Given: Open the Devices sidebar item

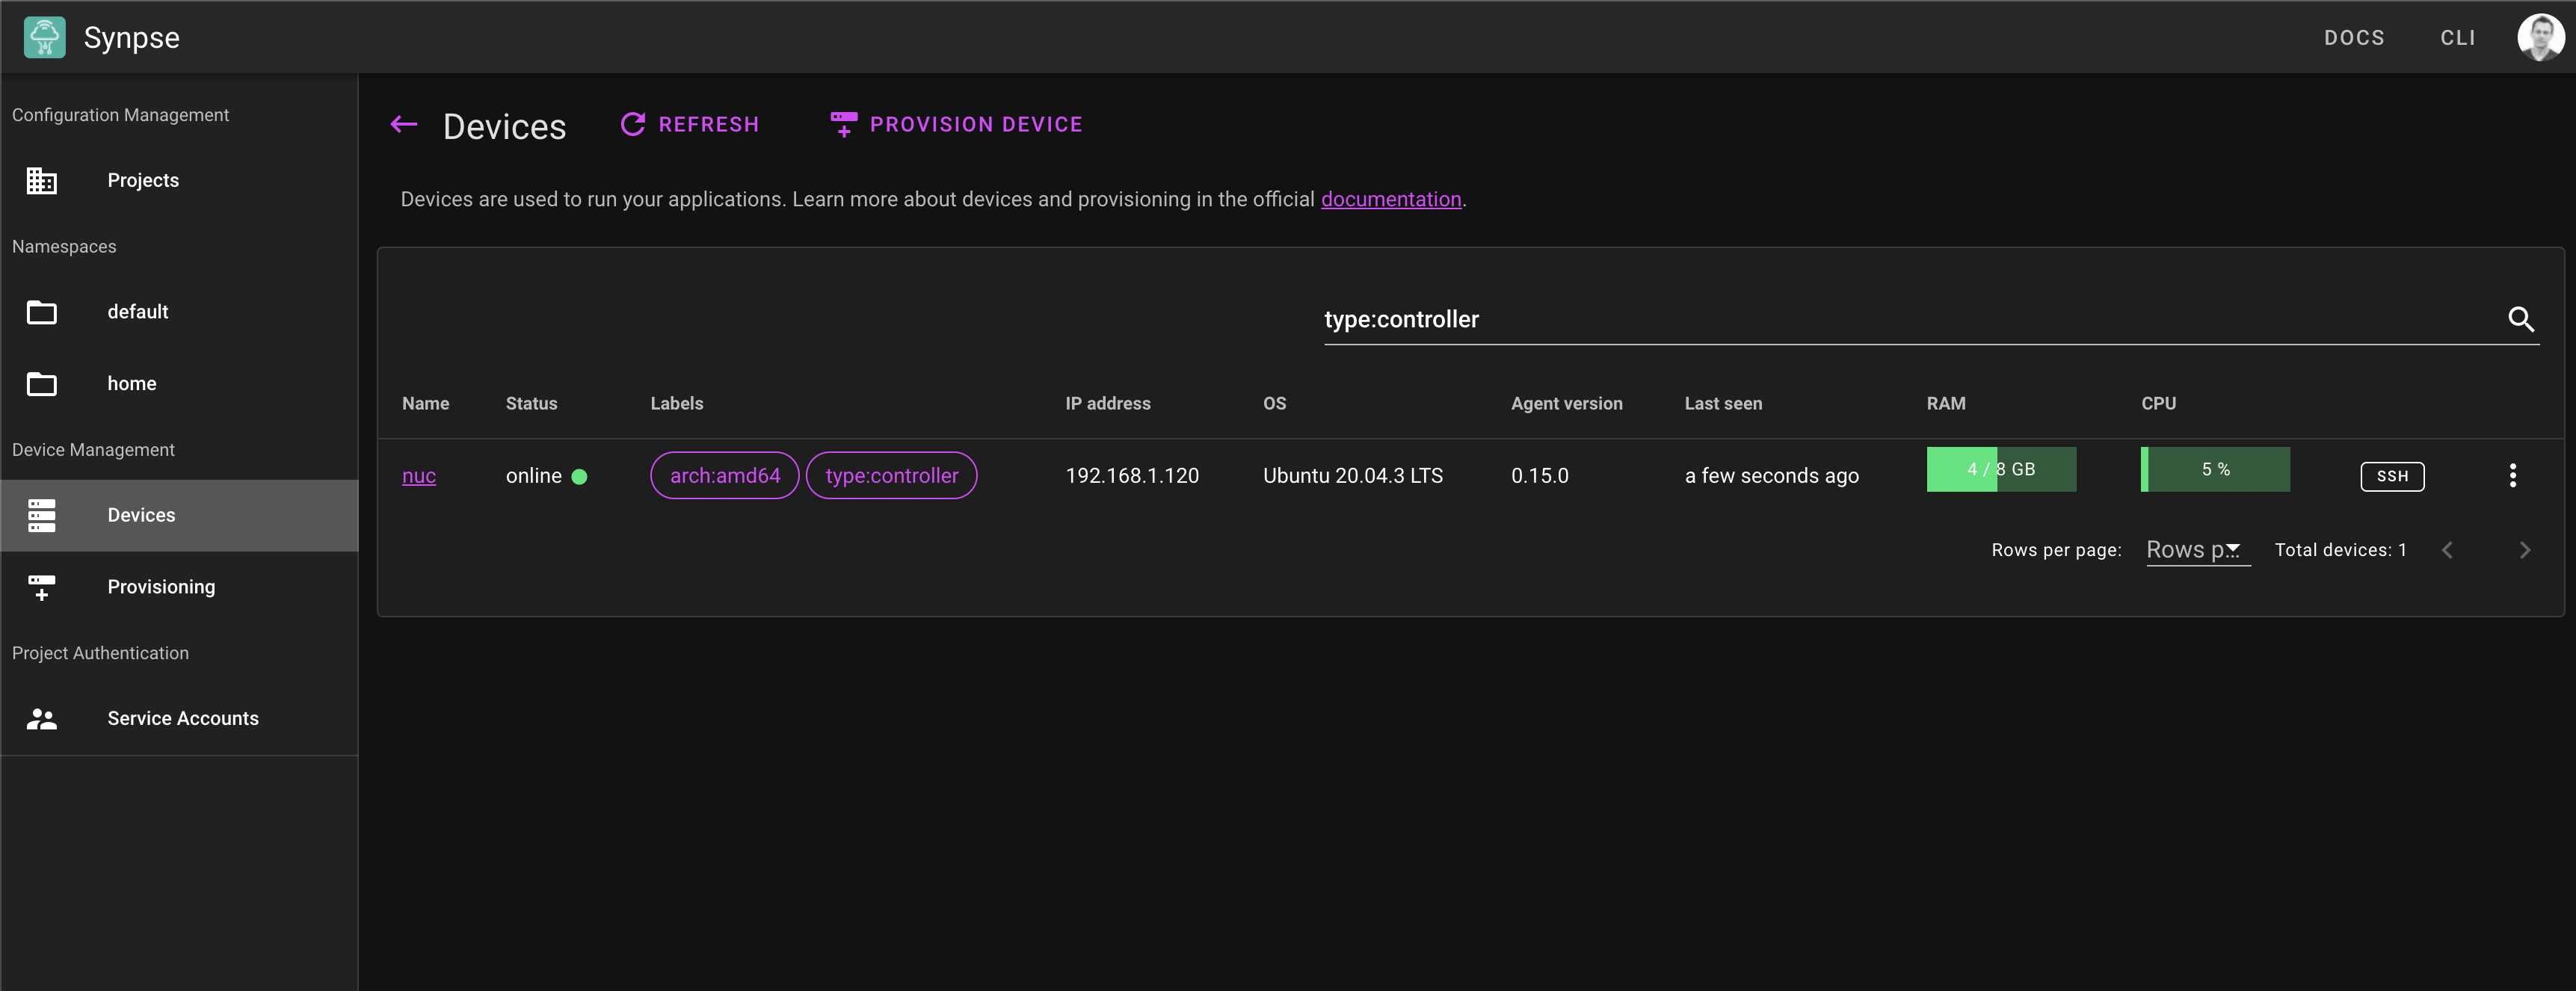Looking at the screenshot, I should (x=141, y=515).
